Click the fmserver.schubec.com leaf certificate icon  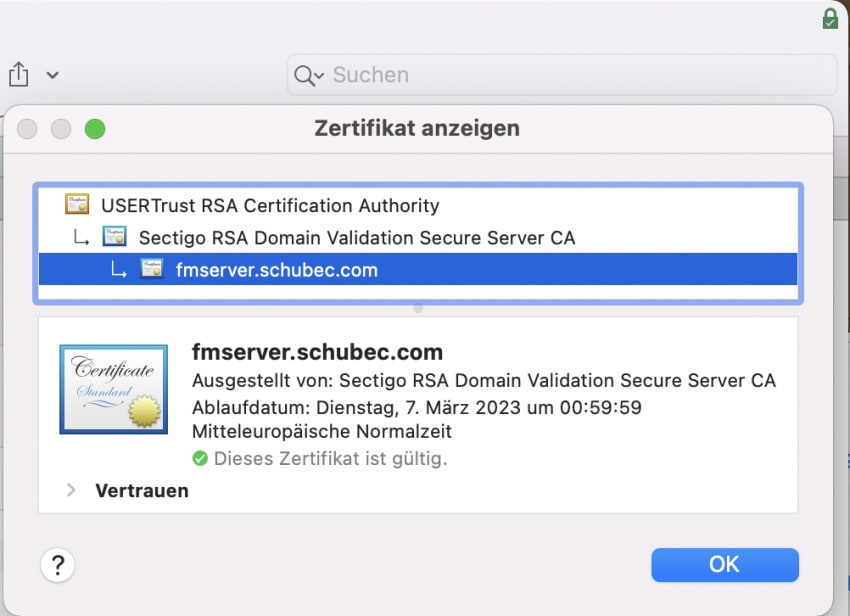pyautogui.click(x=152, y=268)
